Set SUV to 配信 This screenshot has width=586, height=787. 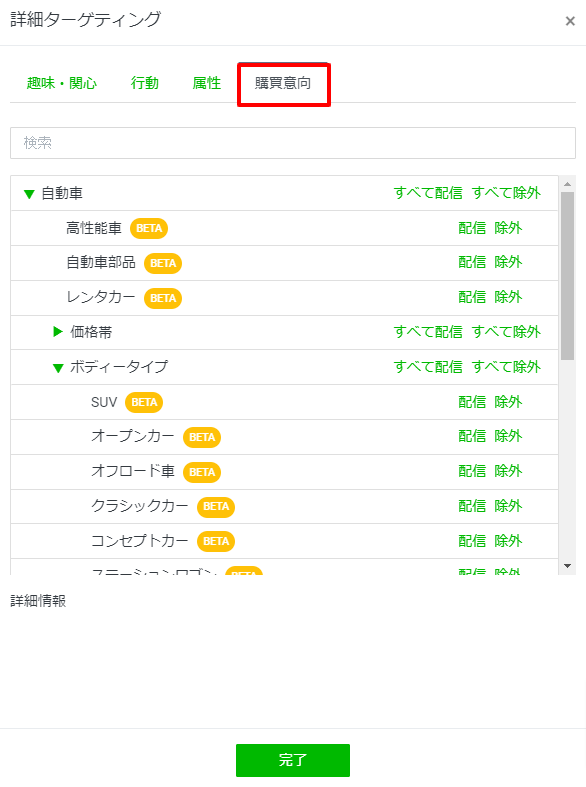(472, 402)
